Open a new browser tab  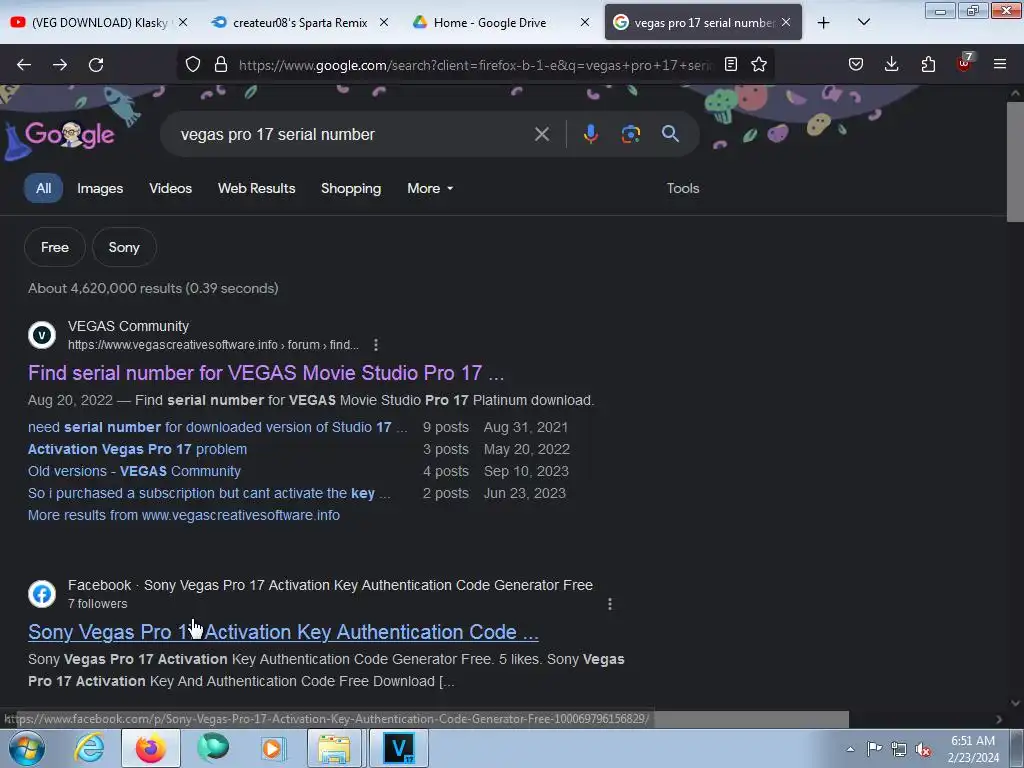824,23
